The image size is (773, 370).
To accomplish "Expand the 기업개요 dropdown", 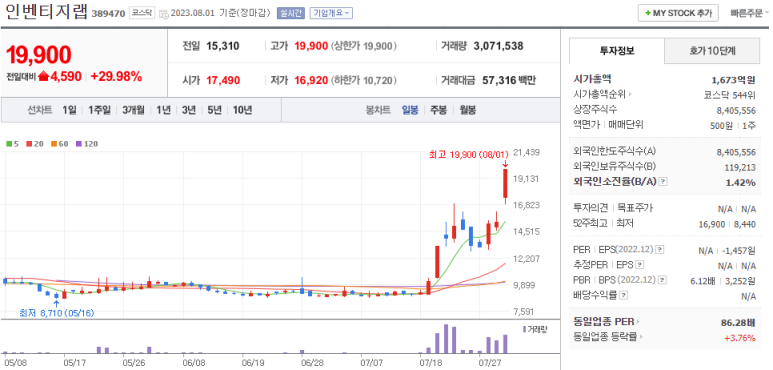I will (331, 13).
